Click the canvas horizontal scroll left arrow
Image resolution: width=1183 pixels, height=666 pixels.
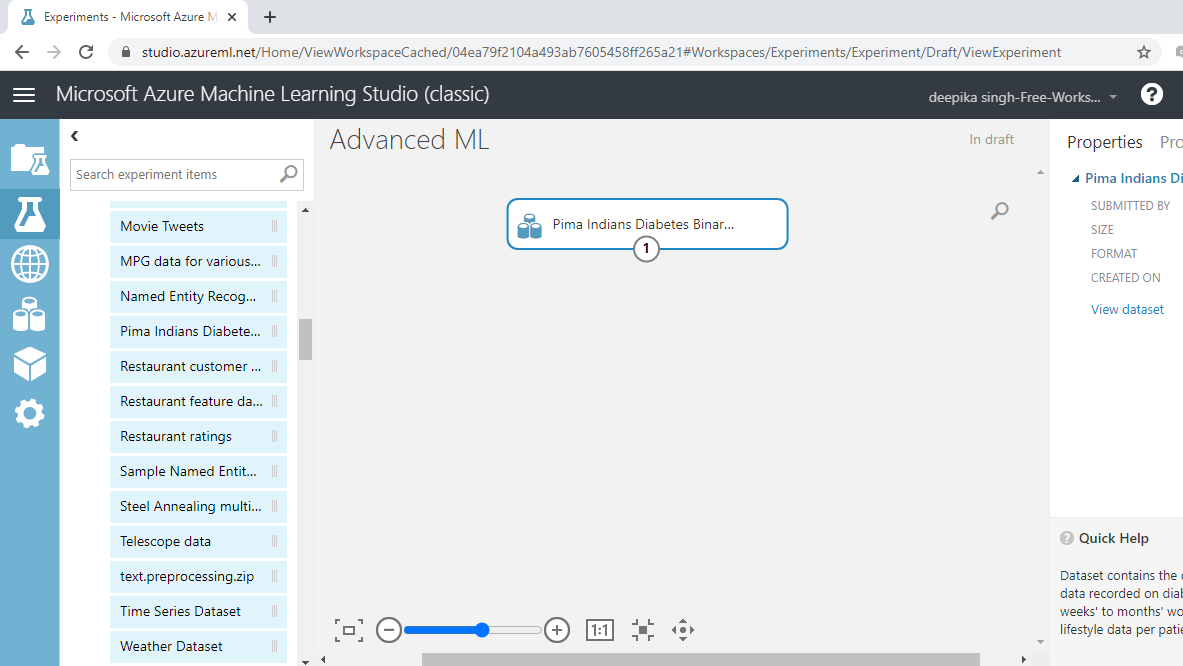tap(323, 659)
